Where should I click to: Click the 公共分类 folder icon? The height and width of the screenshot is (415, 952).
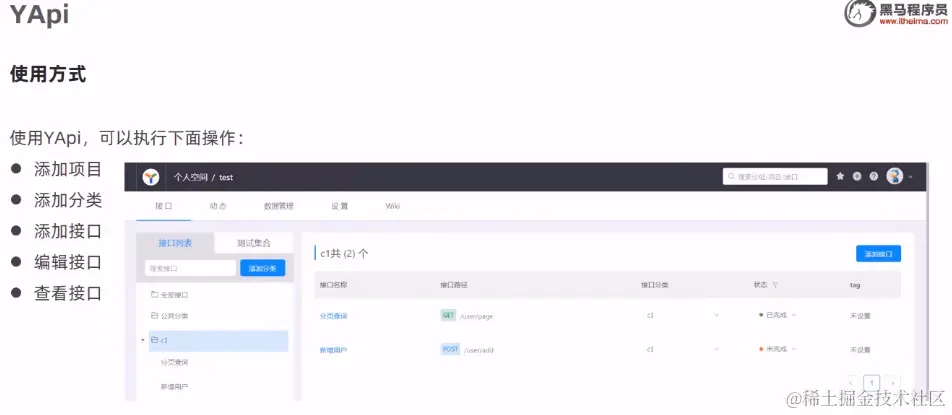pyautogui.click(x=154, y=315)
